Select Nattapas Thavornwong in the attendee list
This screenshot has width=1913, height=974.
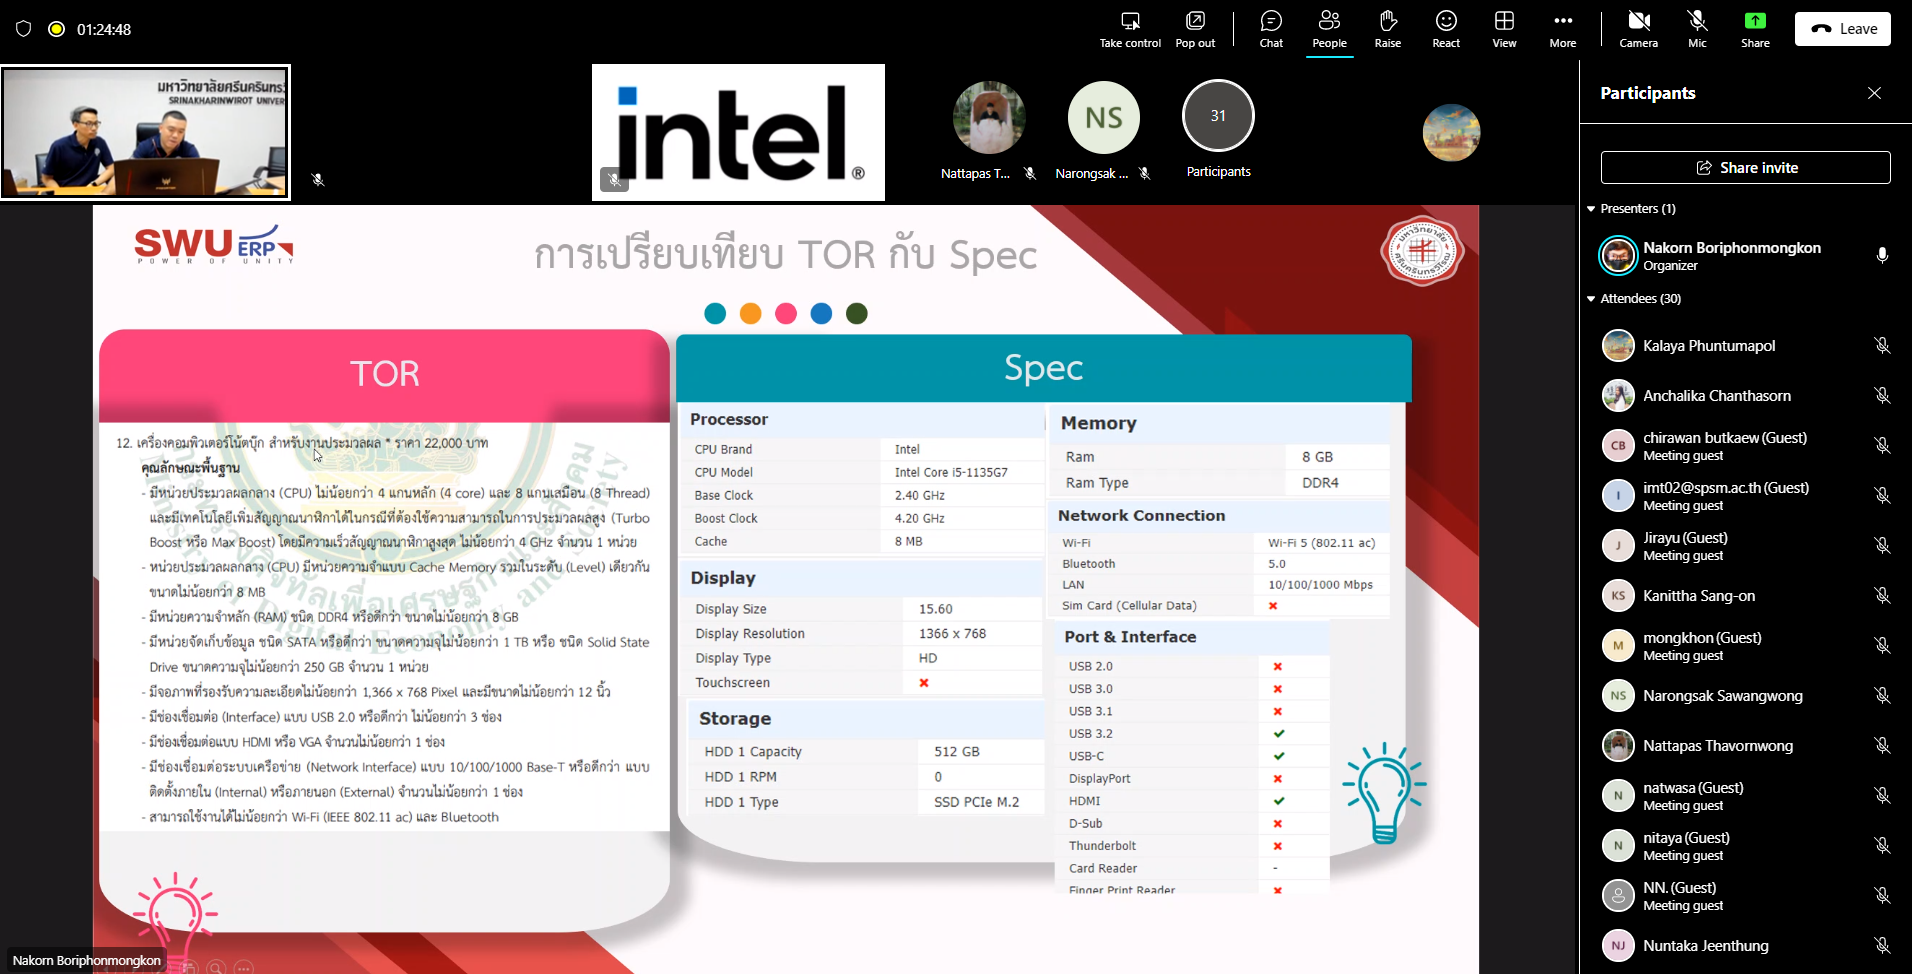1717,746
